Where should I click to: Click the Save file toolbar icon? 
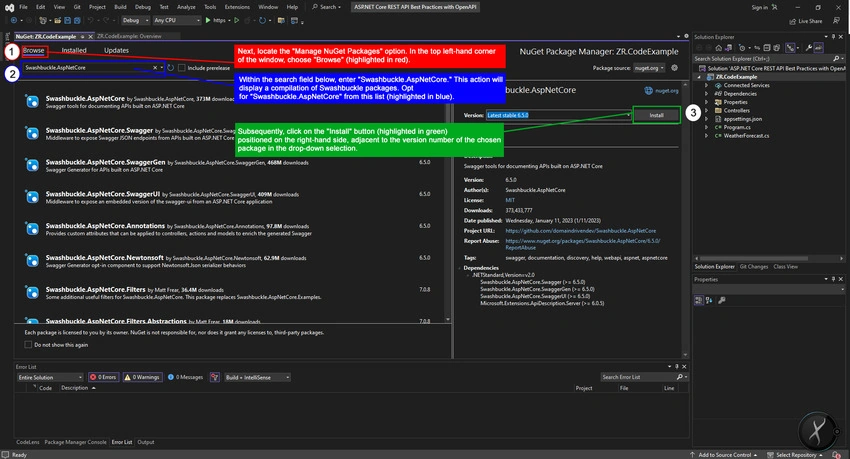(67, 21)
